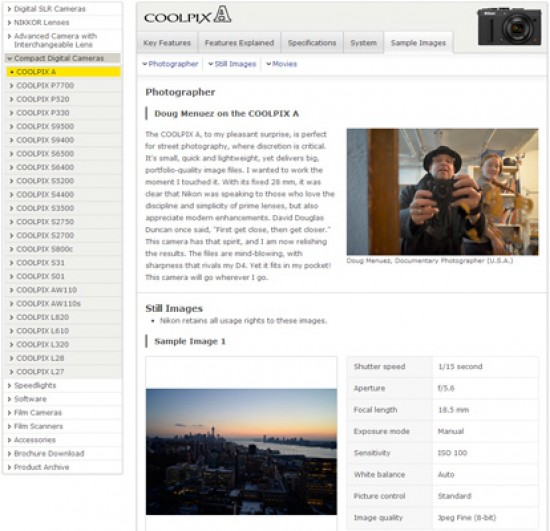Open COOLPIX AW110s in the sidebar

click(63, 304)
